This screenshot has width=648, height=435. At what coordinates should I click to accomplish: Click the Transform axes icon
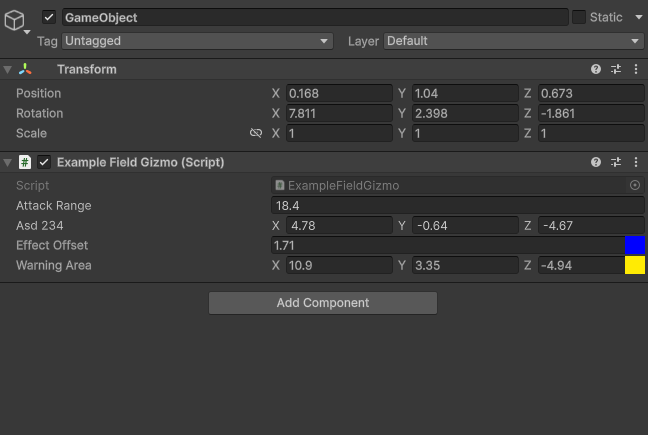pos(25,69)
